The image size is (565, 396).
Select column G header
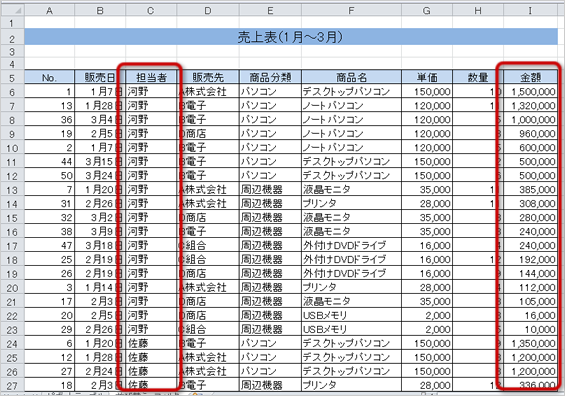[x=427, y=10]
